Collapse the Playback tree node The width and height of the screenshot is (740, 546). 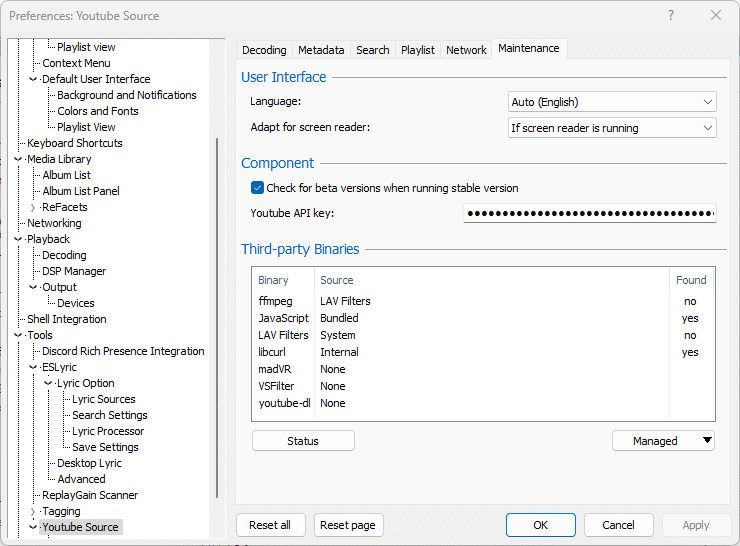[18, 239]
